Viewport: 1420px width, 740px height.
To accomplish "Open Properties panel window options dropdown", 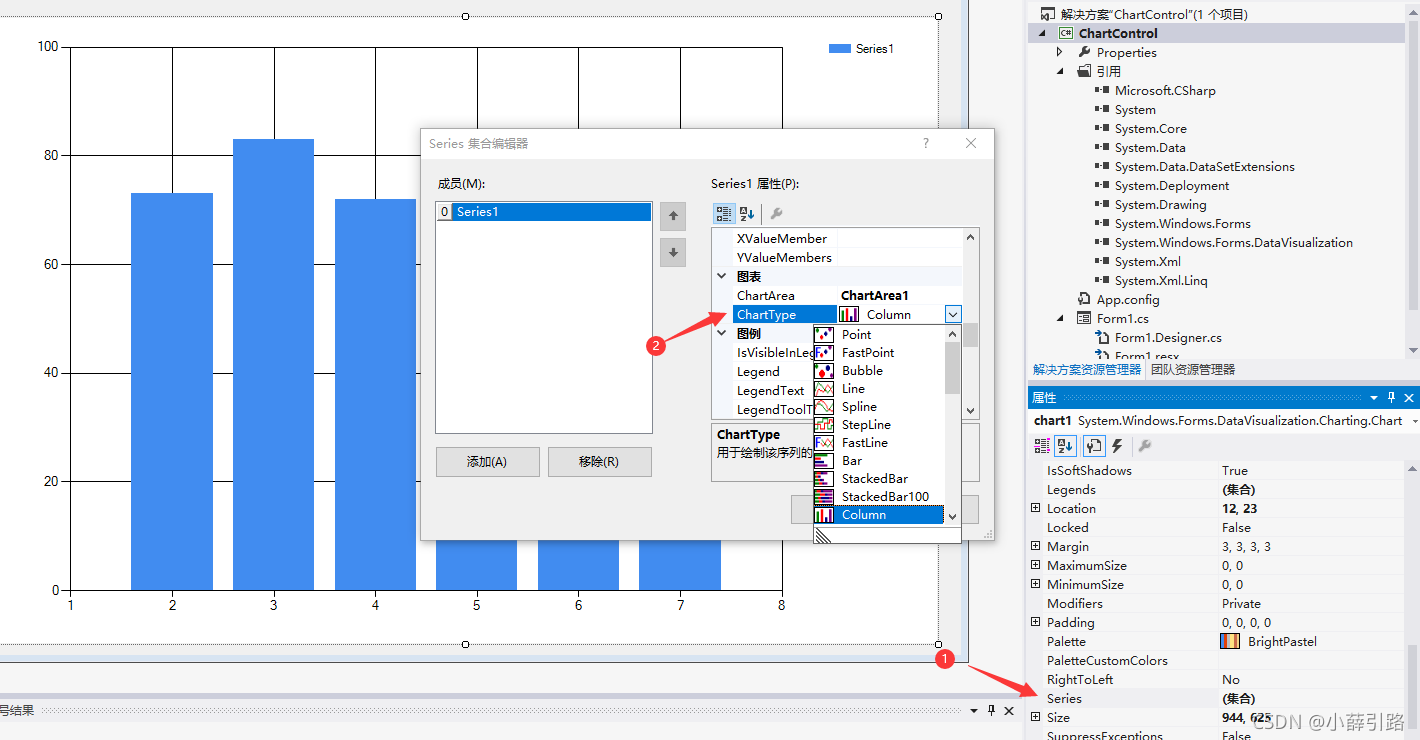I will [x=1374, y=397].
